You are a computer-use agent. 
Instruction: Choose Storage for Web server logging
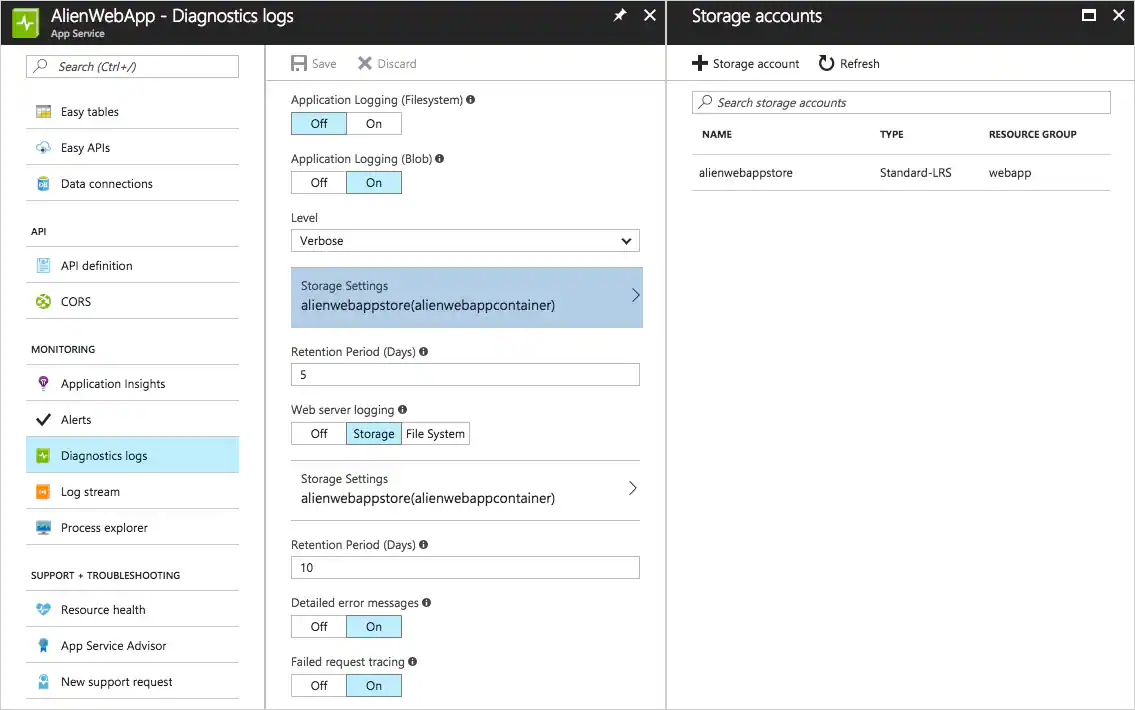pyautogui.click(x=374, y=434)
